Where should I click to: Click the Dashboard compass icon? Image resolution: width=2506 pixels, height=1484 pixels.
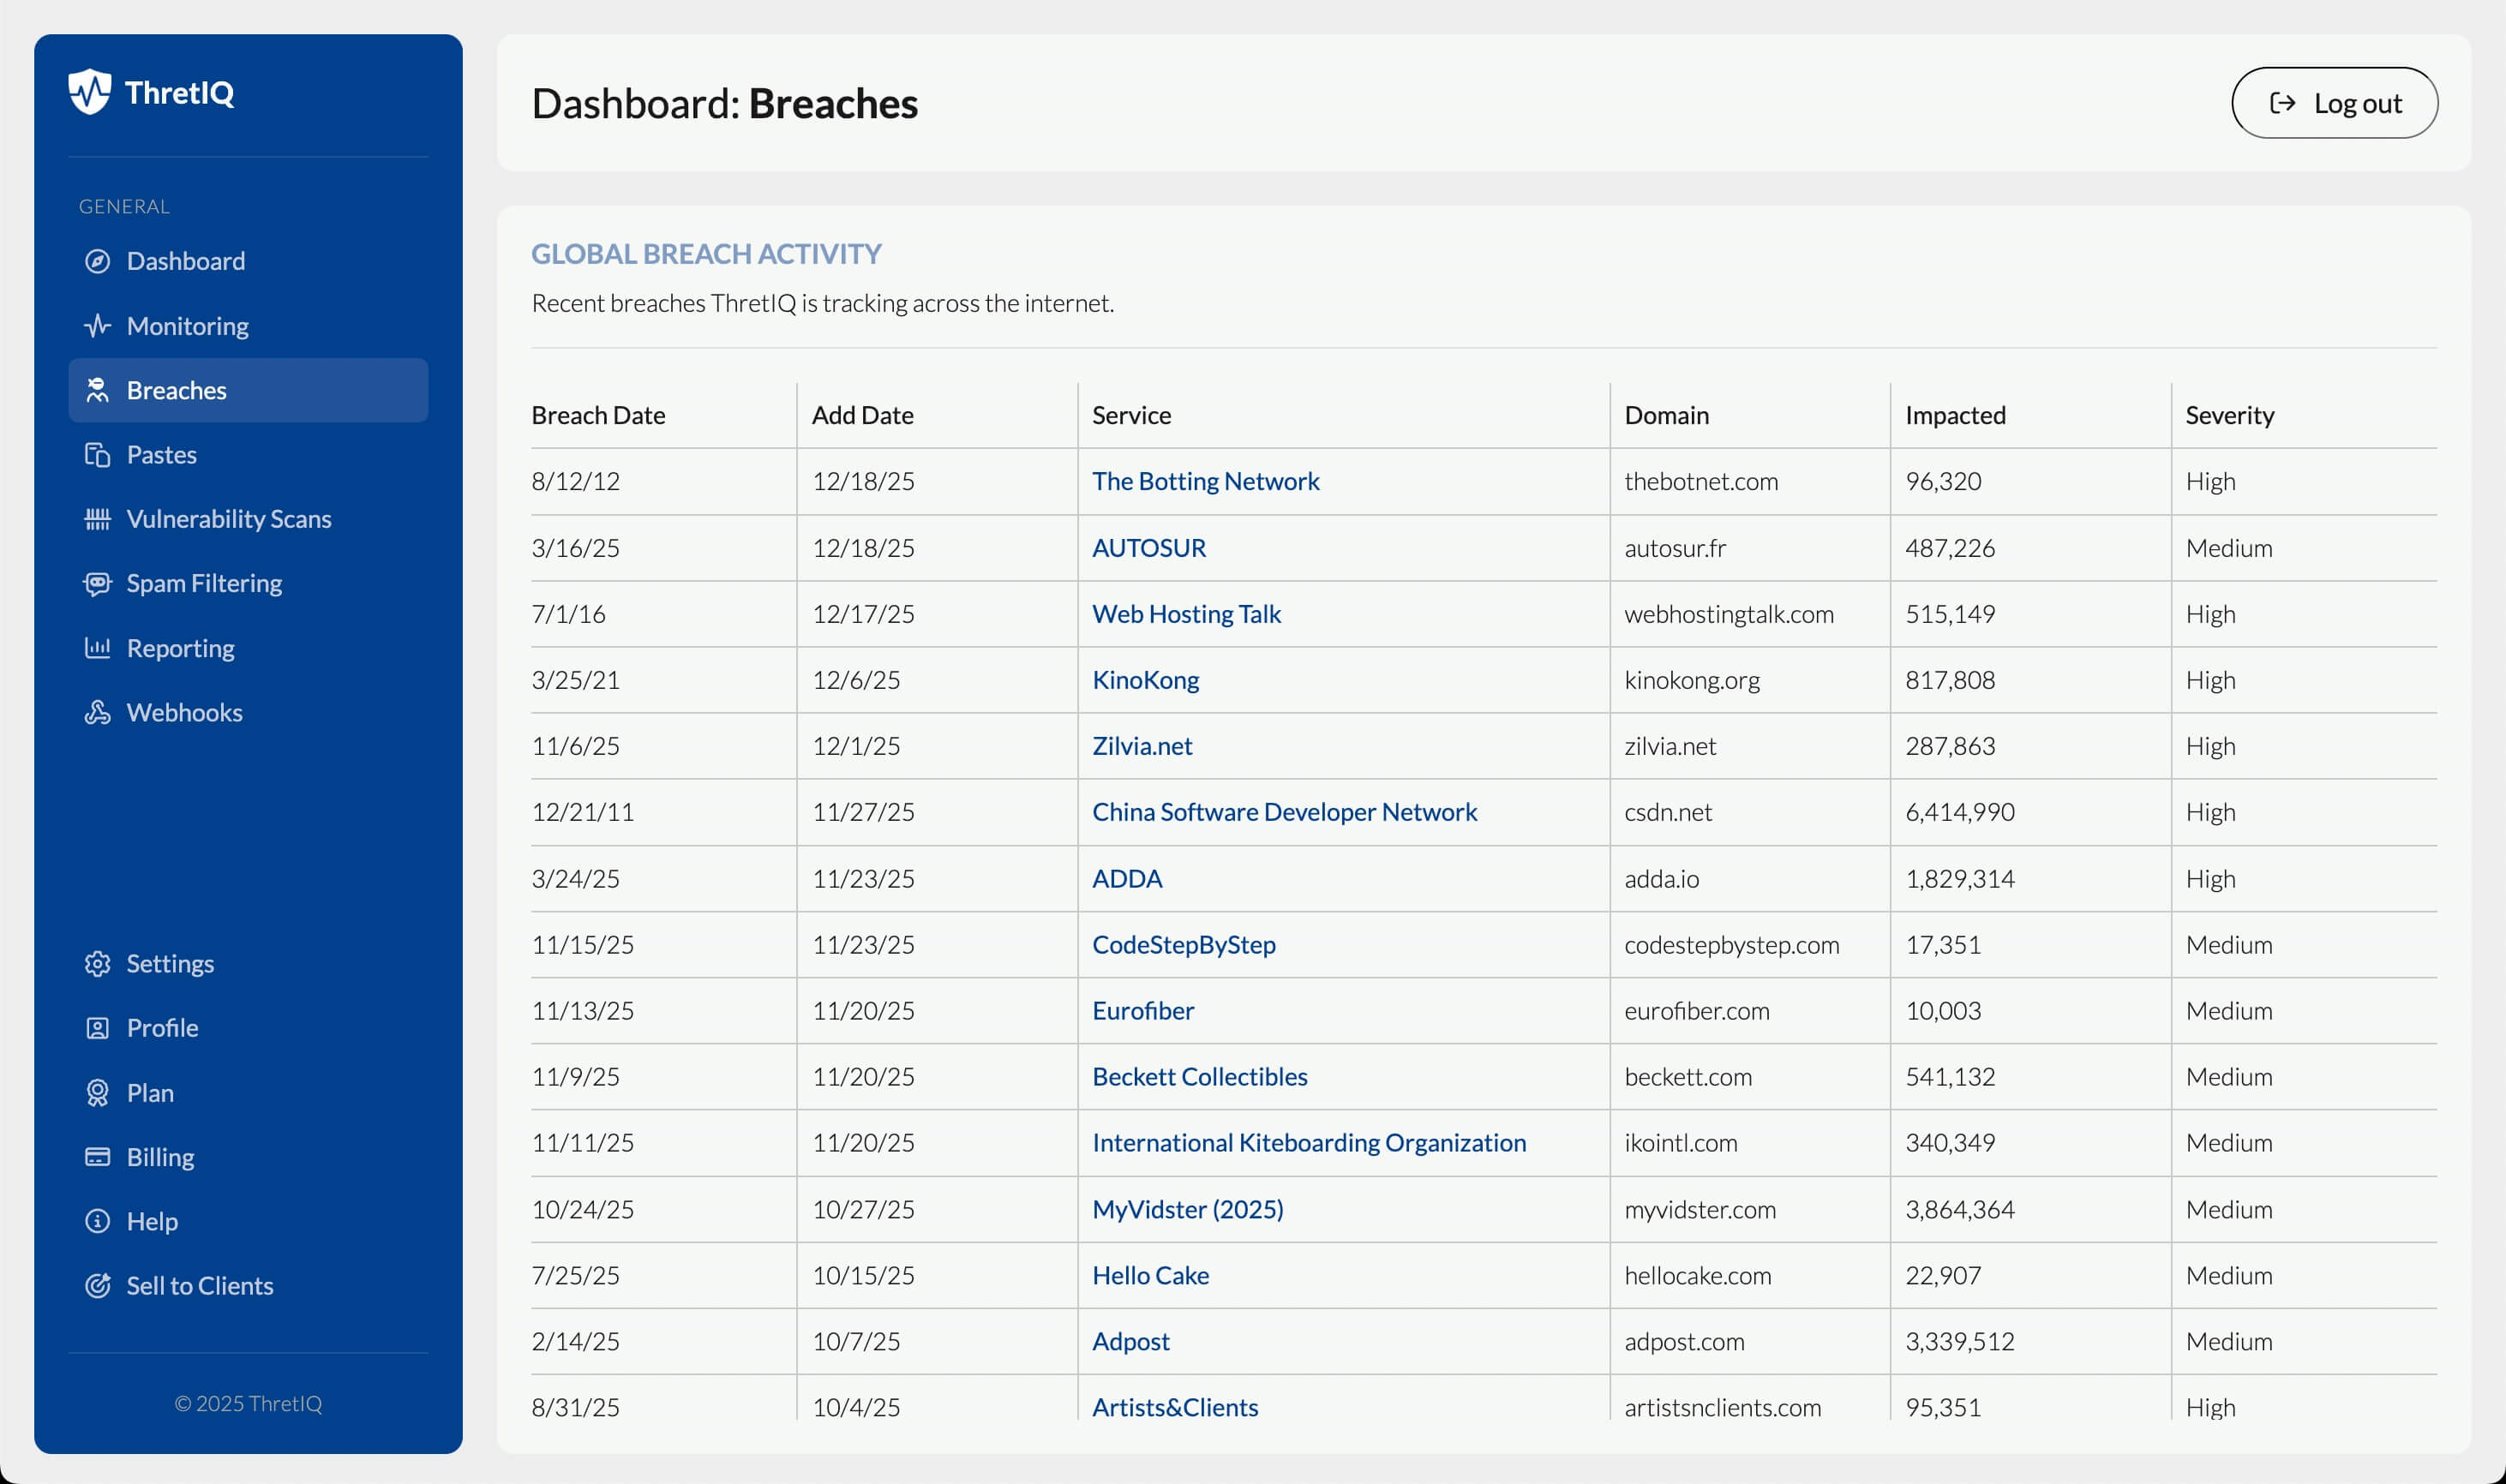(97, 261)
